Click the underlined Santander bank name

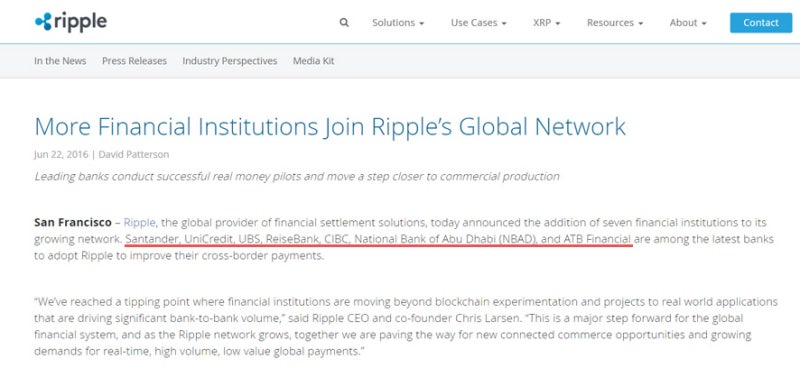(153, 239)
